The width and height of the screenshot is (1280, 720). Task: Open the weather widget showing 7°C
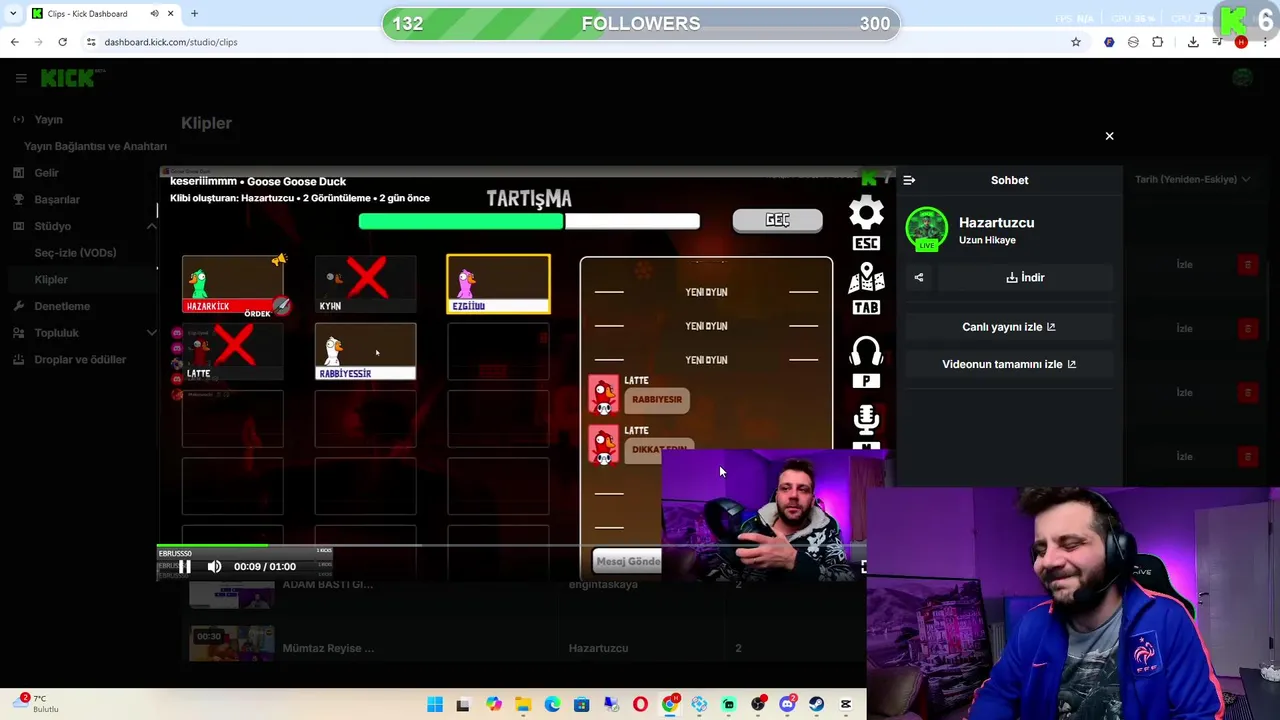(x=38, y=704)
